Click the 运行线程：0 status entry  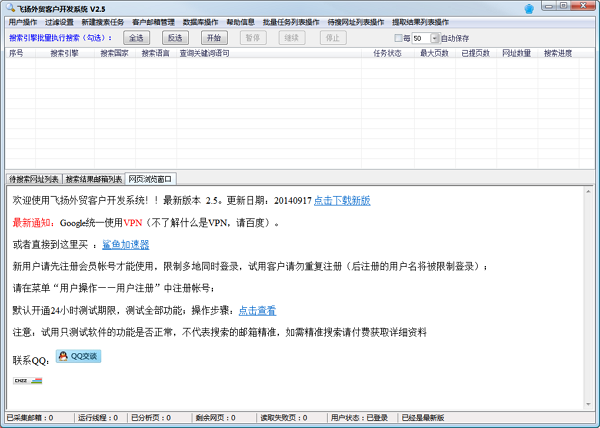[x=98, y=418]
